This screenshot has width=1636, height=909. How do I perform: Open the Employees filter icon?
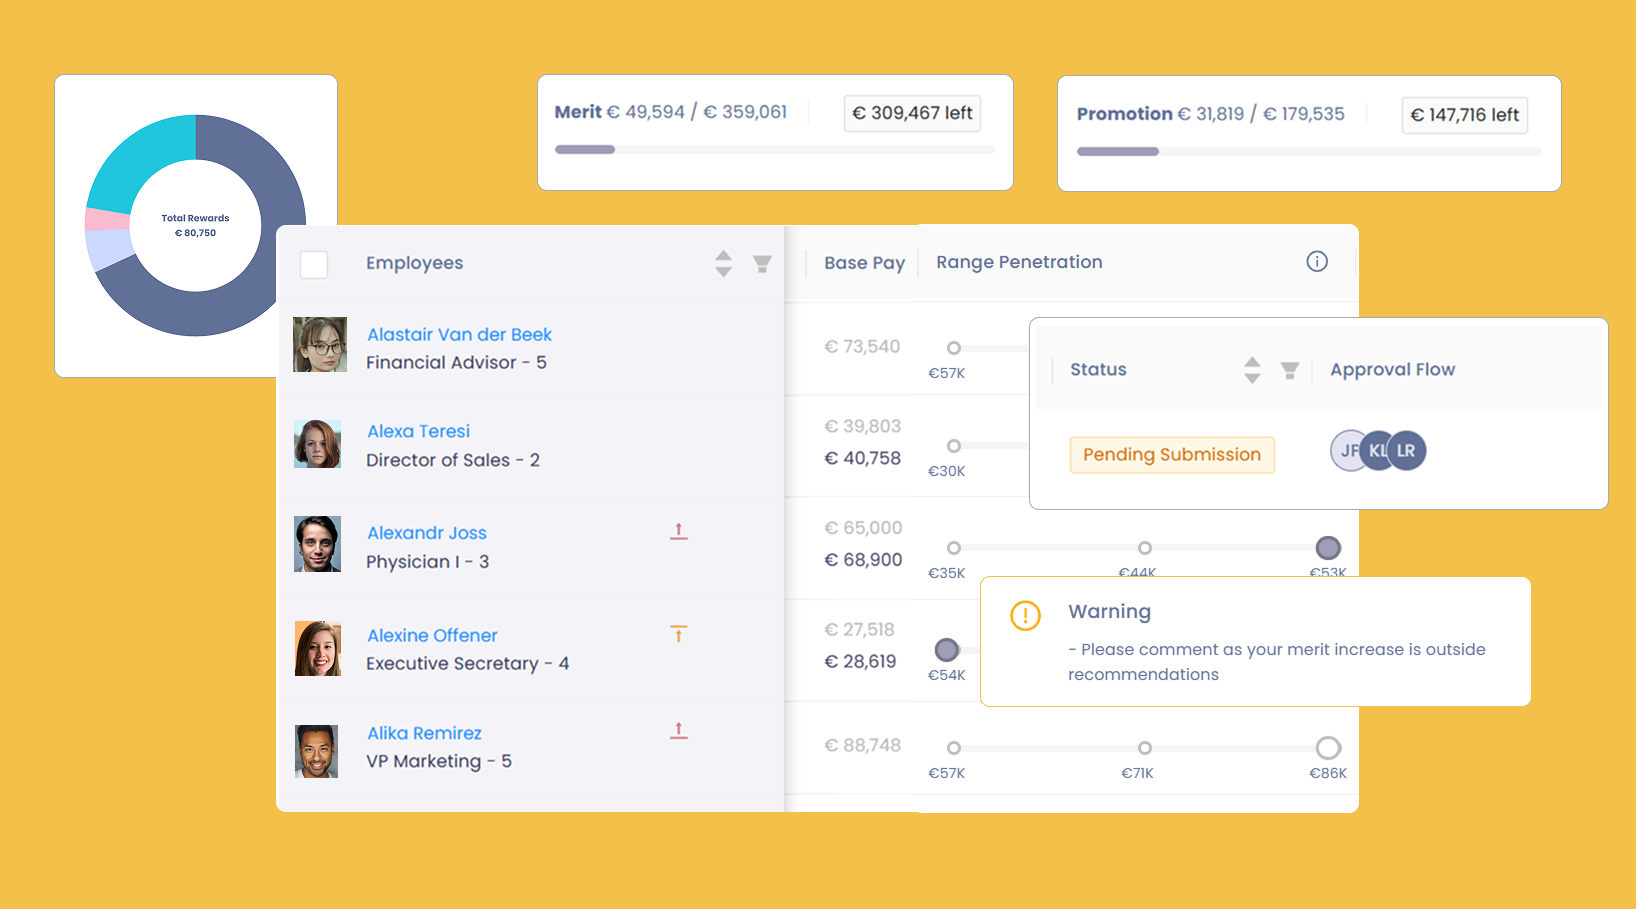coord(762,263)
